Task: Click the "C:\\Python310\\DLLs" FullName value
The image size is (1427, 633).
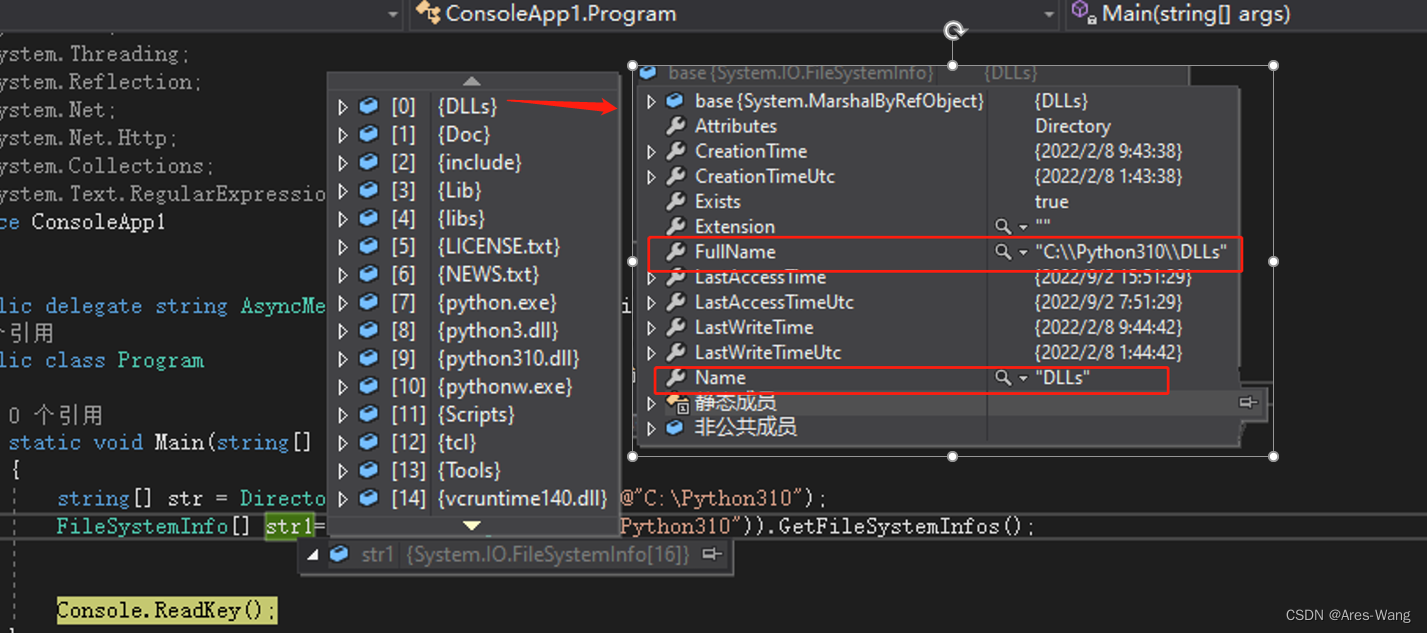Action: tap(1131, 252)
